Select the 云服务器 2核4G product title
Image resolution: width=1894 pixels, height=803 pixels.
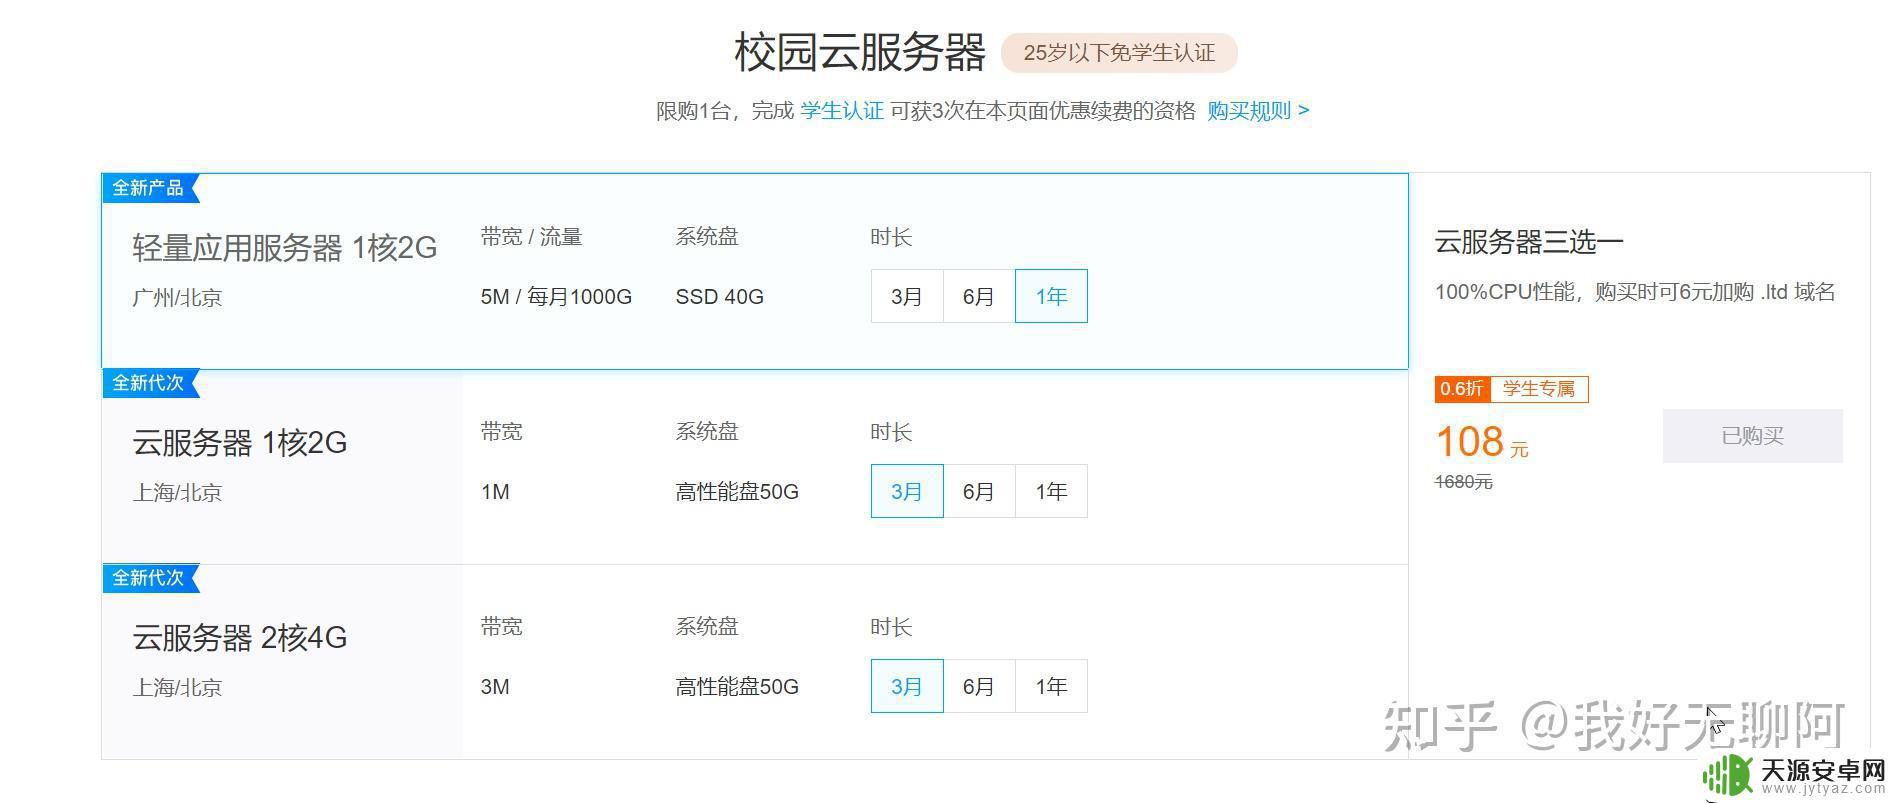click(240, 637)
